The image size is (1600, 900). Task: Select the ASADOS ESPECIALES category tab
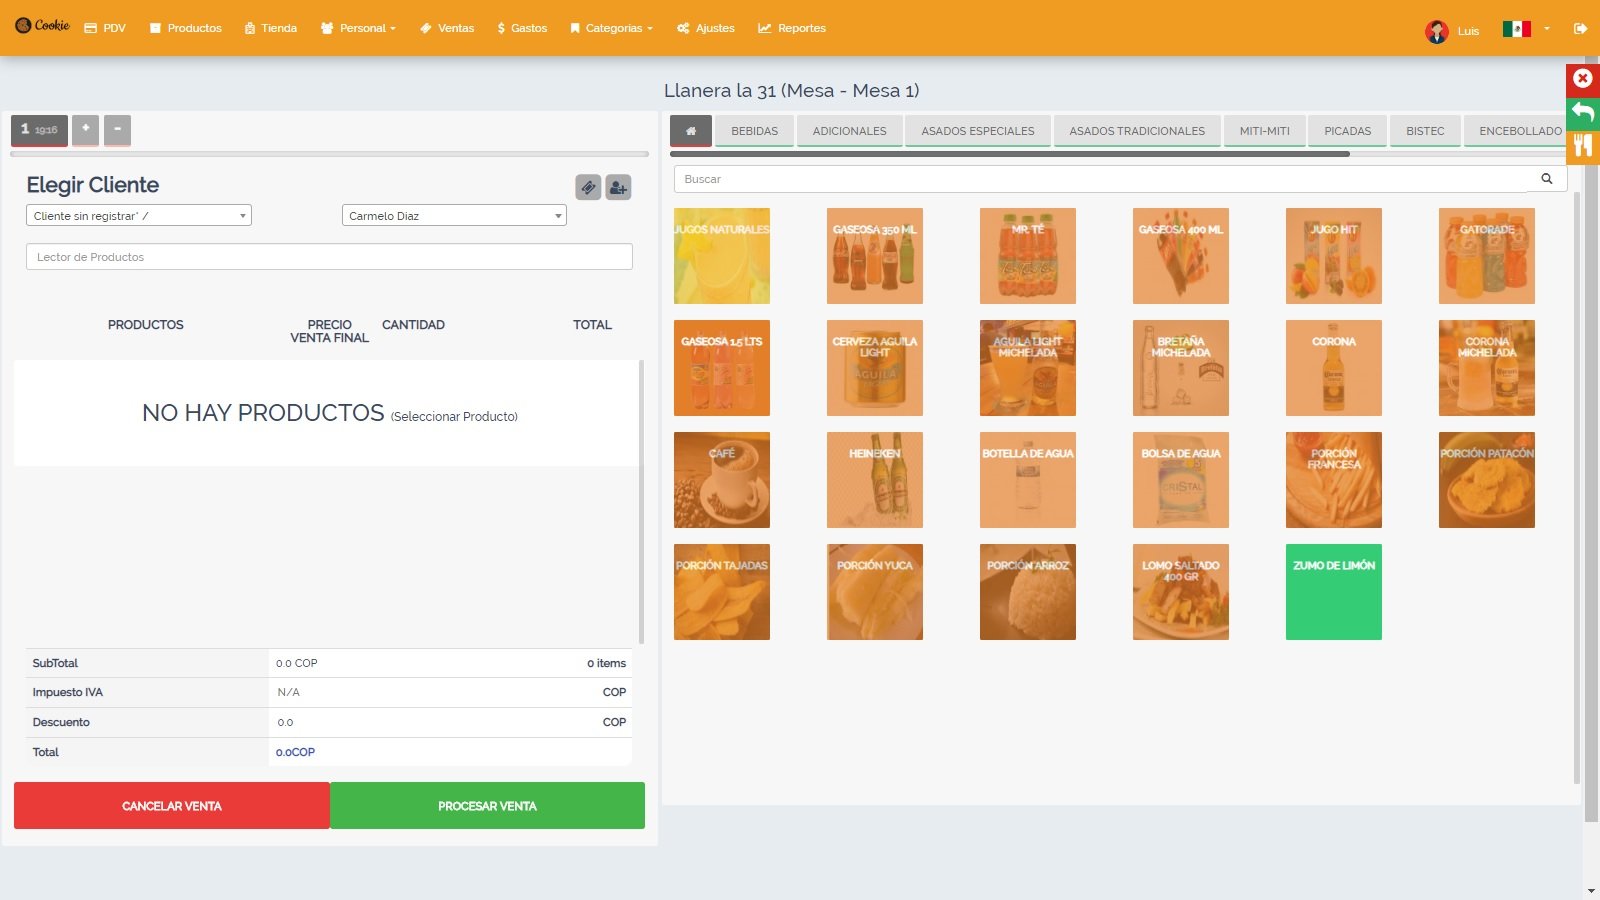coord(977,131)
